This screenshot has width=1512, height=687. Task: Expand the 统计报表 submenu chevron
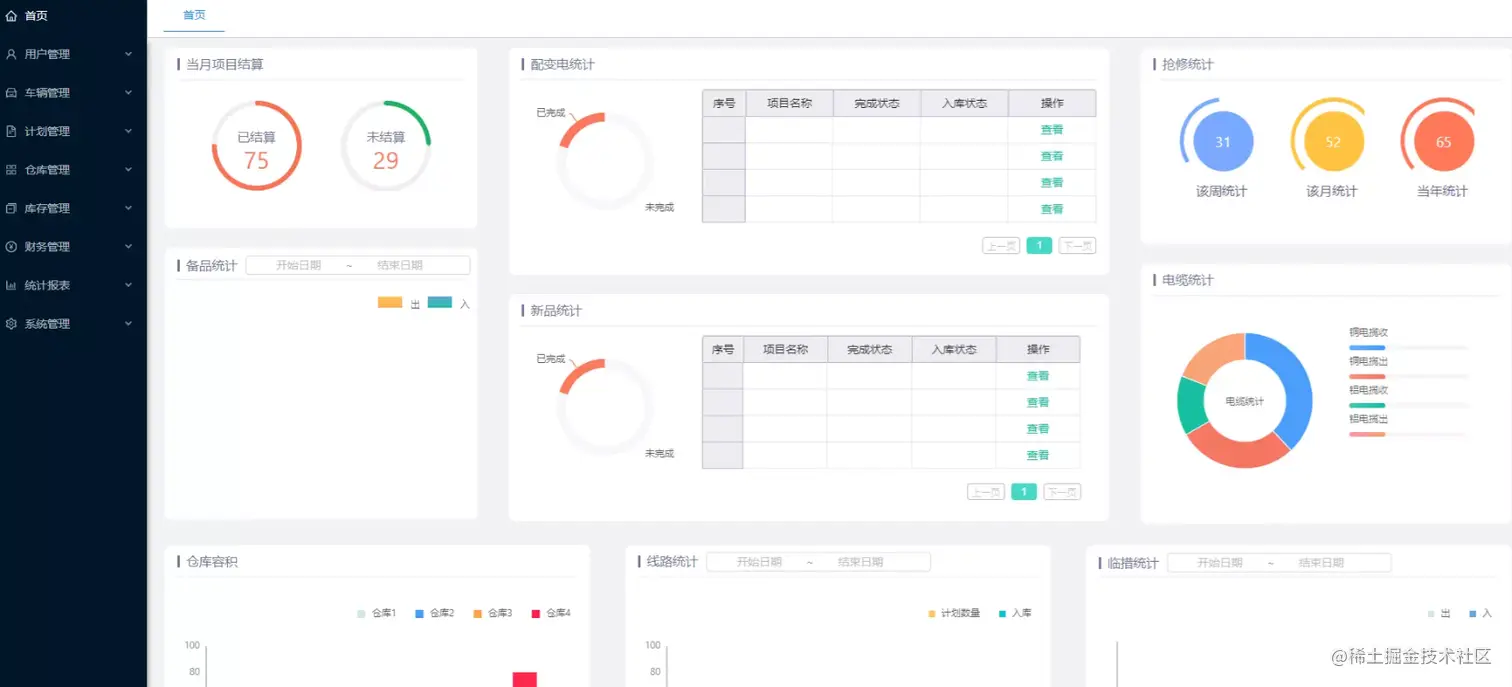[x=128, y=285]
